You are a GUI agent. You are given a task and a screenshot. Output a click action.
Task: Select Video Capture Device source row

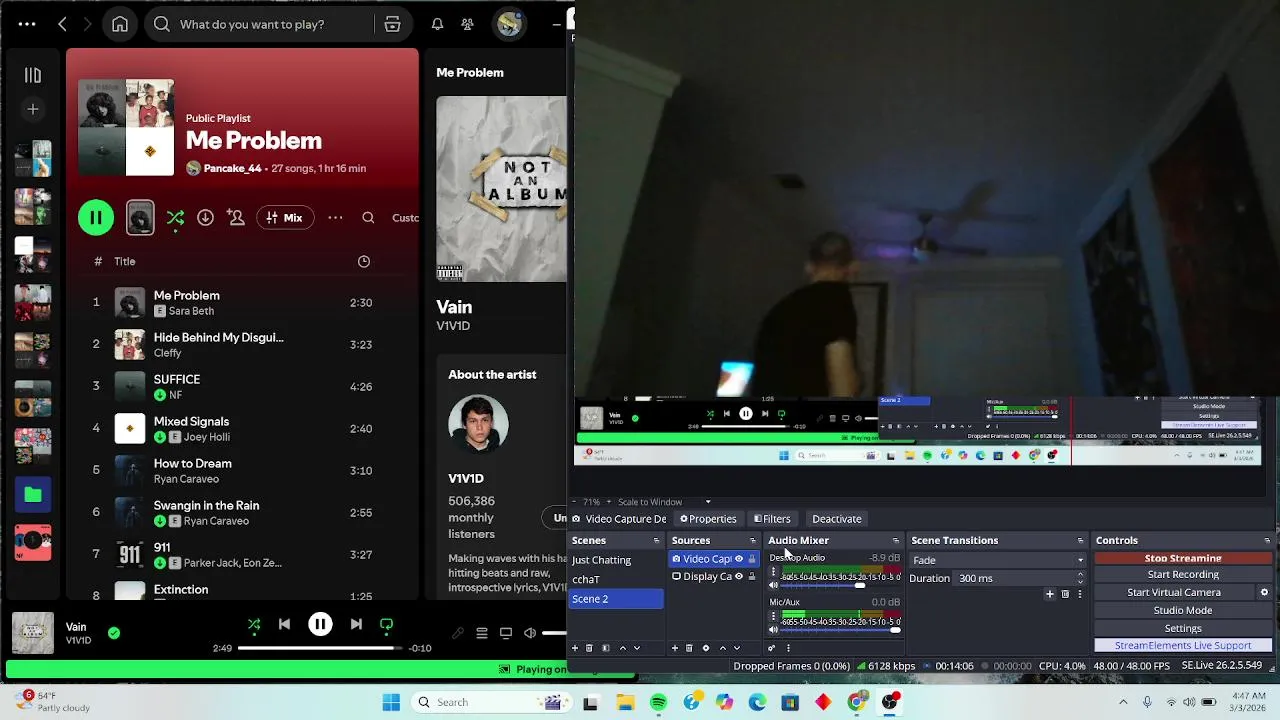point(714,559)
